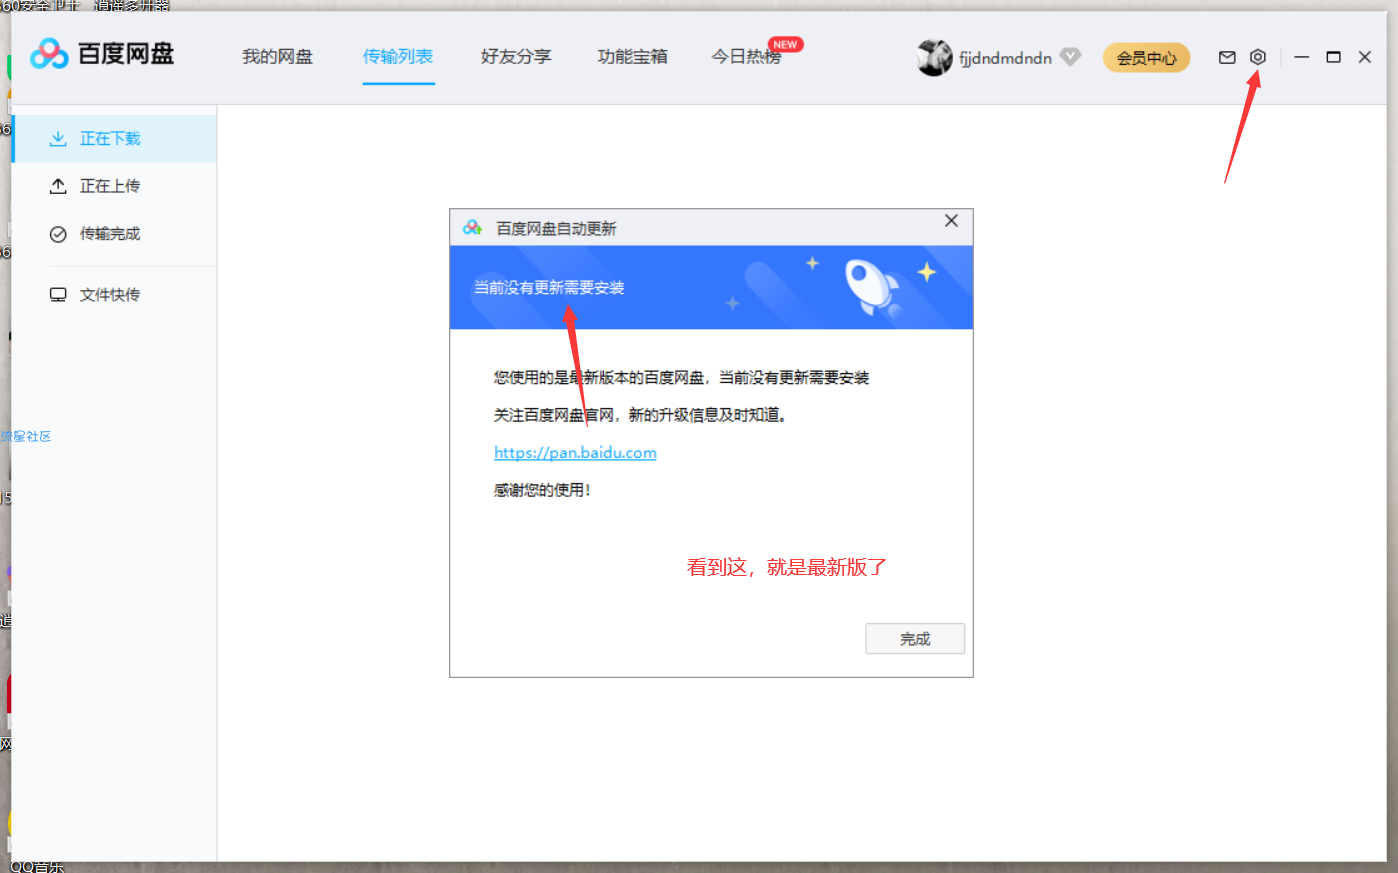Click the 完成 button in the dialog
Screen dimensions: 1398x873
915,639
